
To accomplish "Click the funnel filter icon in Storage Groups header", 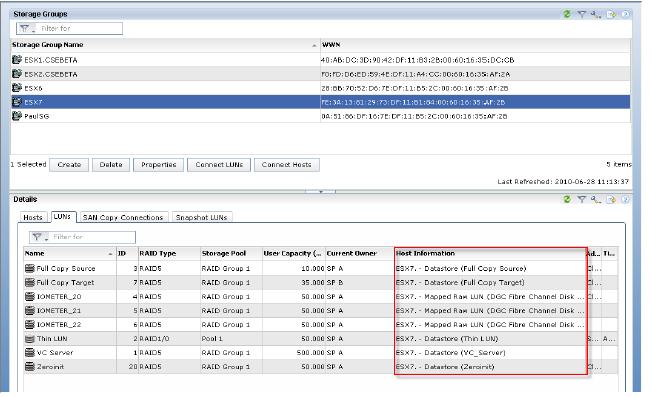I will point(581,14).
